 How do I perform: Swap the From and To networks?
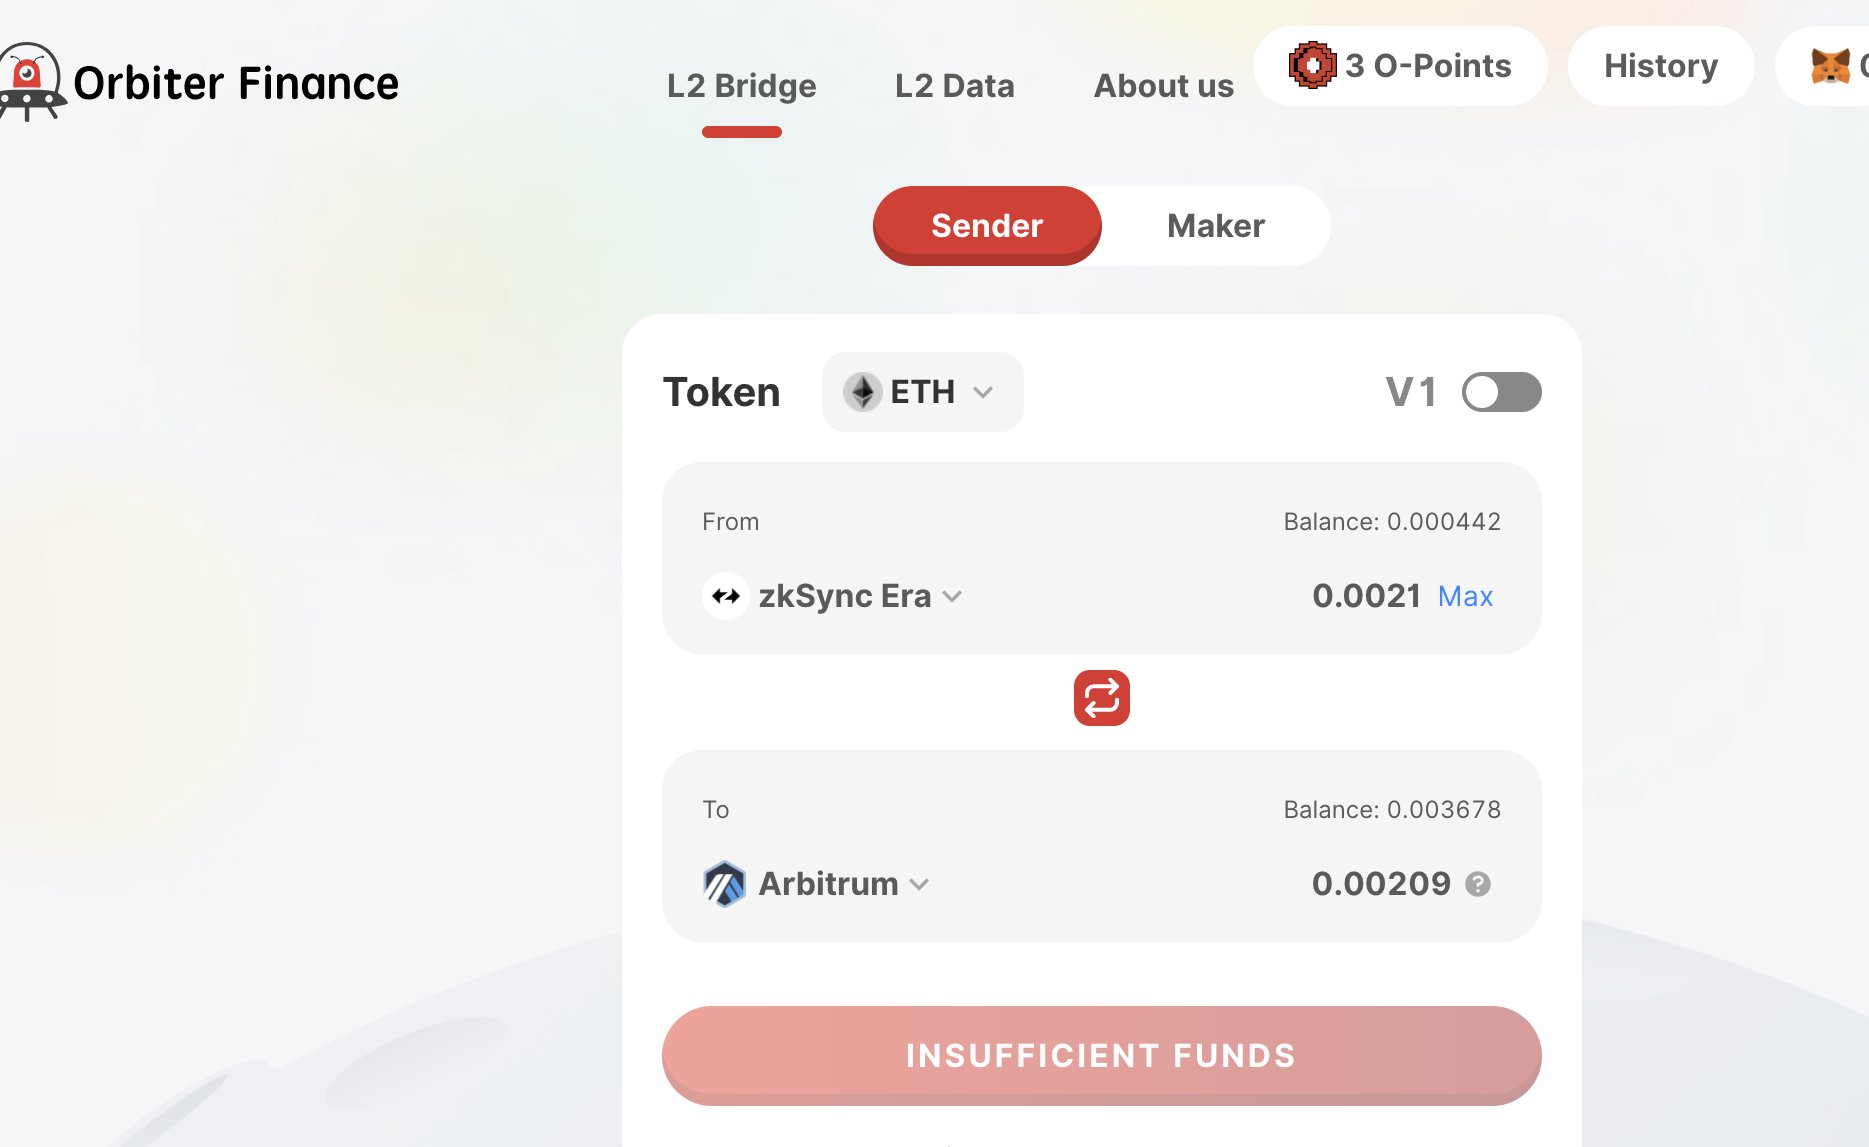pos(1101,698)
